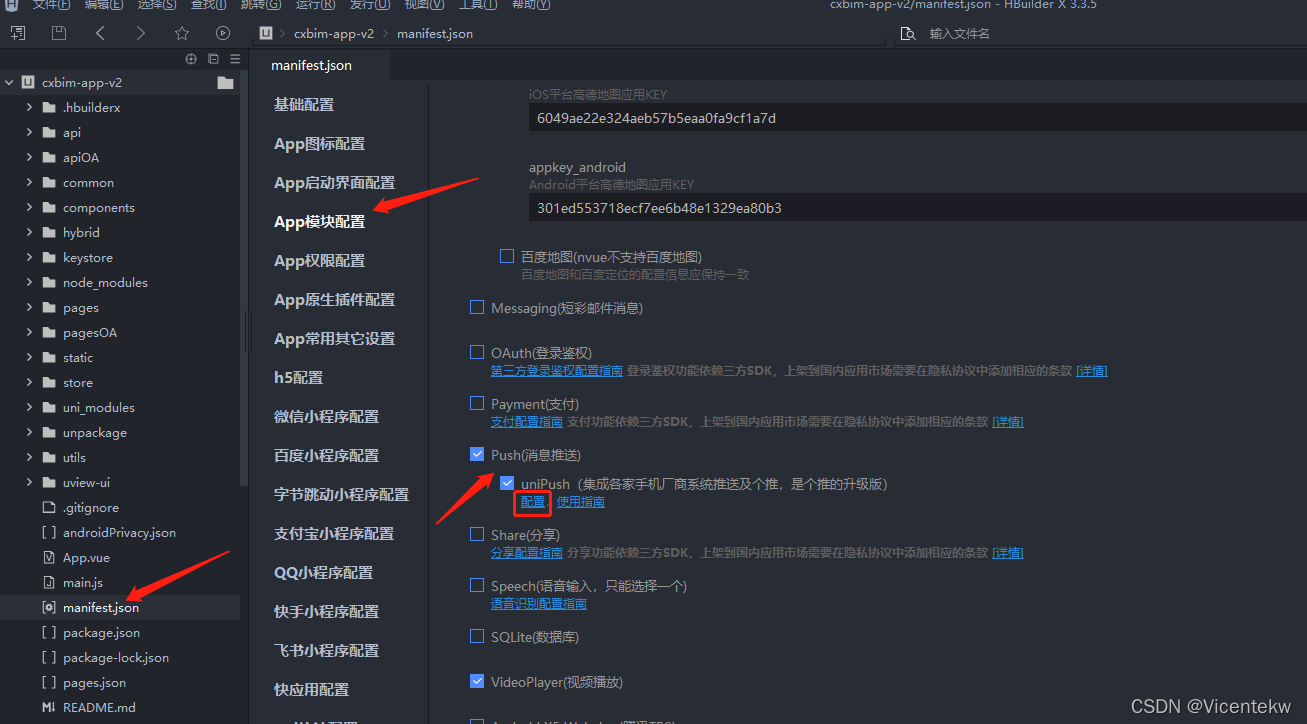1307x724 pixels.
Task: Click the new file toolbar icon
Action: click(17, 33)
